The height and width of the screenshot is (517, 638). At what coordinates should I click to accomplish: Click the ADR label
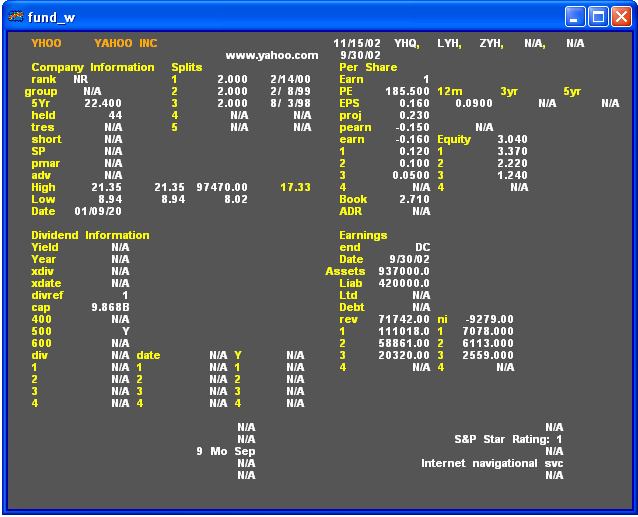pos(350,212)
